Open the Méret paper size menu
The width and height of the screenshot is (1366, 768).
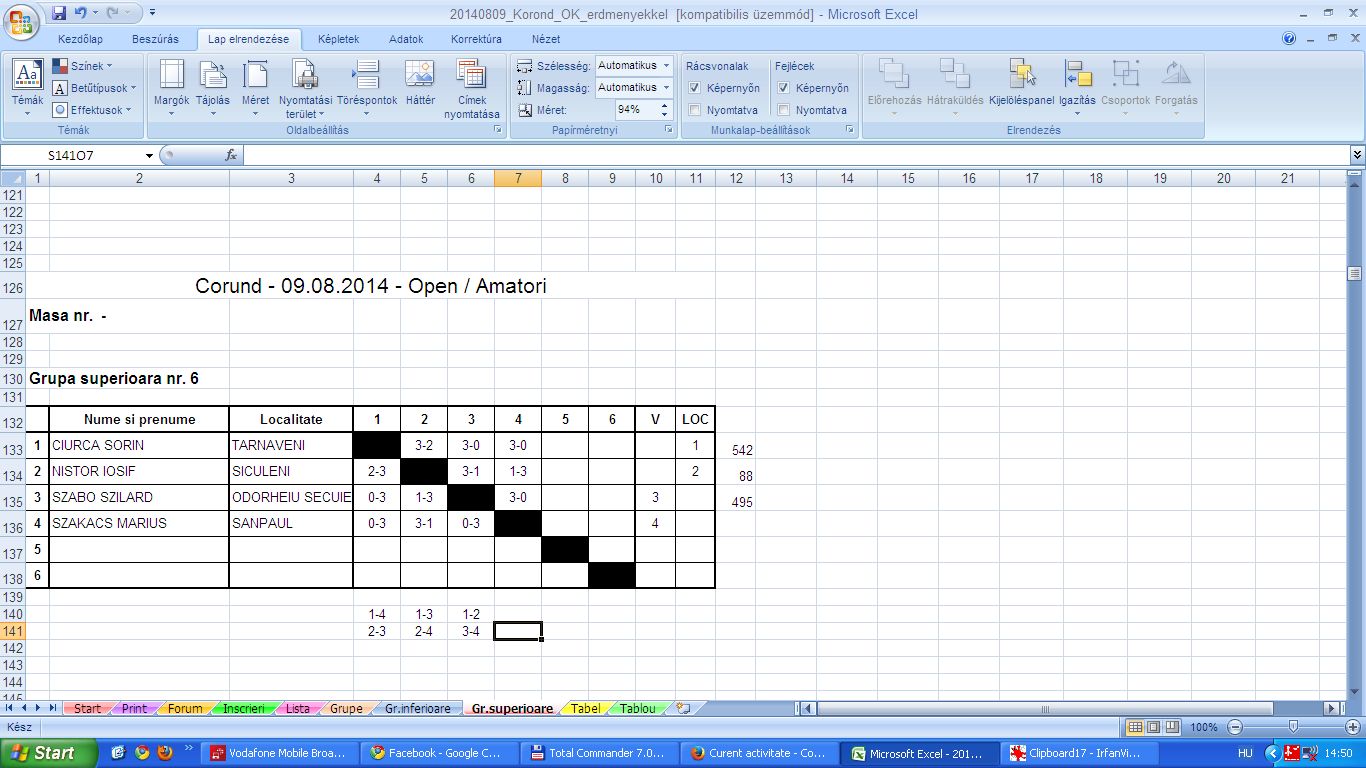pos(255,87)
